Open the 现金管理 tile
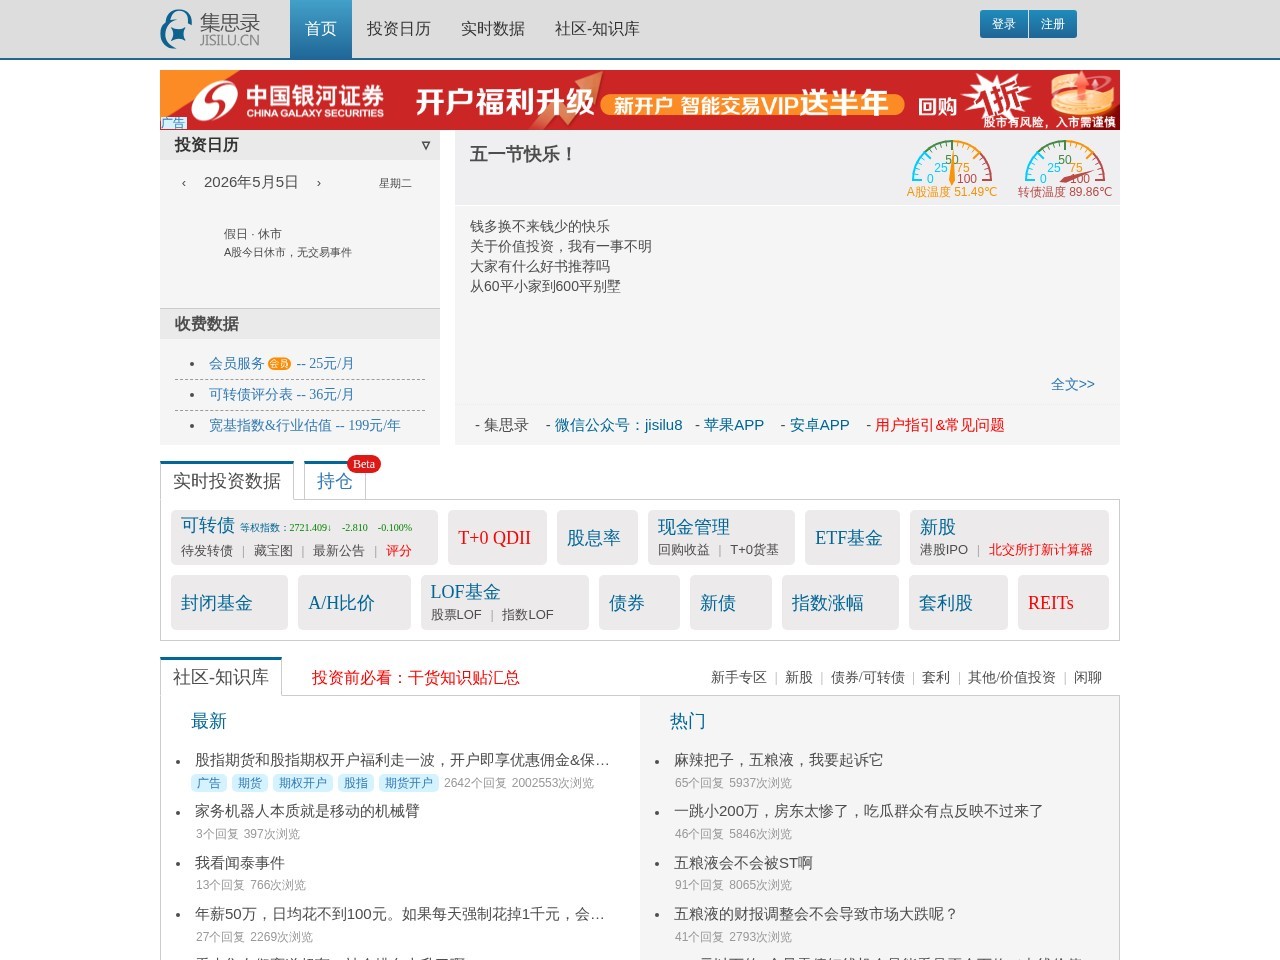The height and width of the screenshot is (960, 1280). (694, 527)
